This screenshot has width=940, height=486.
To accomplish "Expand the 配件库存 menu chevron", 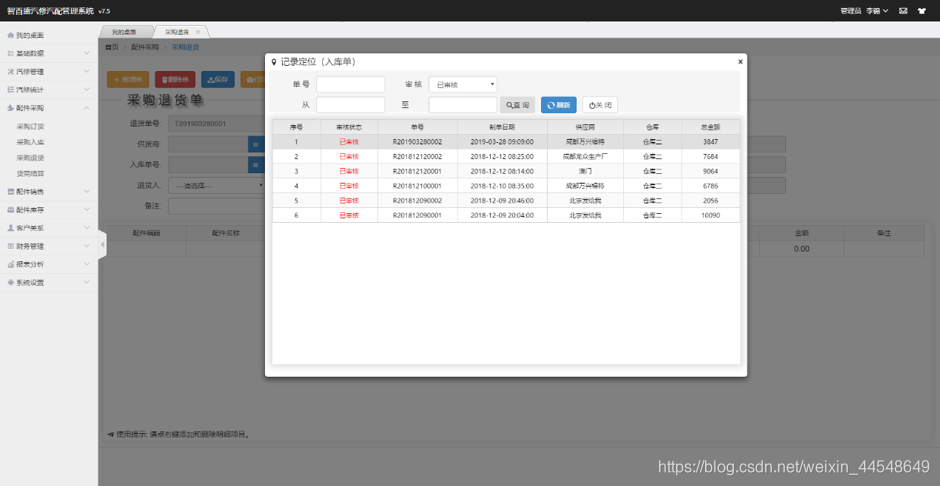I will click(x=87, y=210).
